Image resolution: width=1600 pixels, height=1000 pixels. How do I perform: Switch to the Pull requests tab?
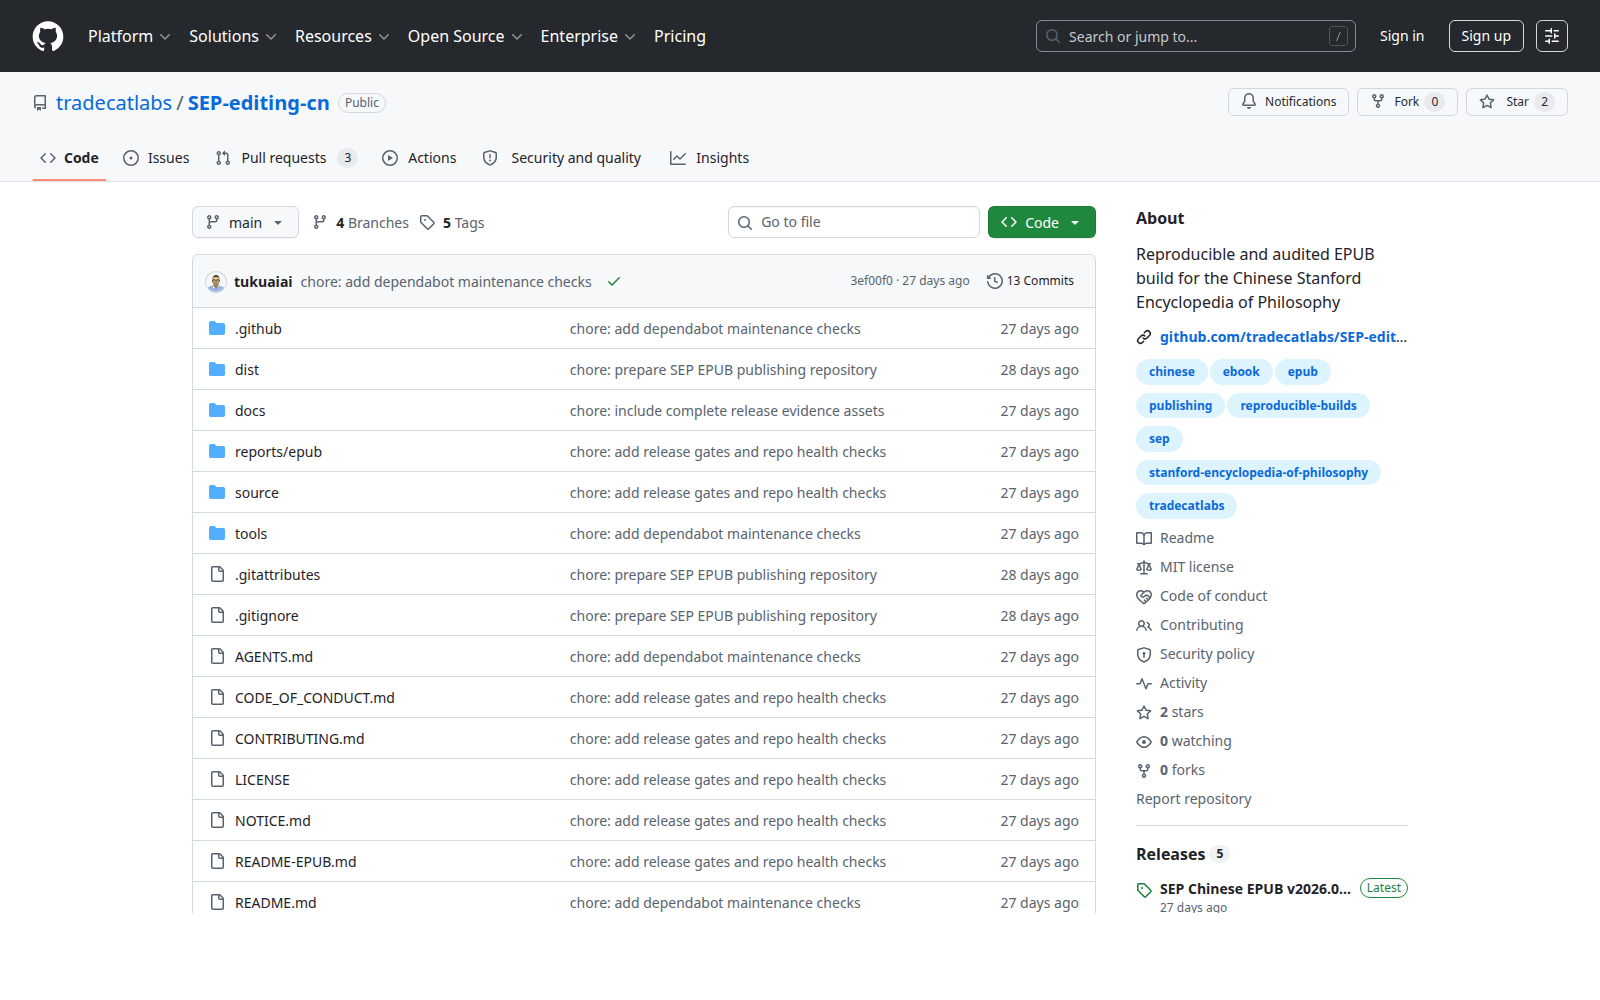[285, 158]
